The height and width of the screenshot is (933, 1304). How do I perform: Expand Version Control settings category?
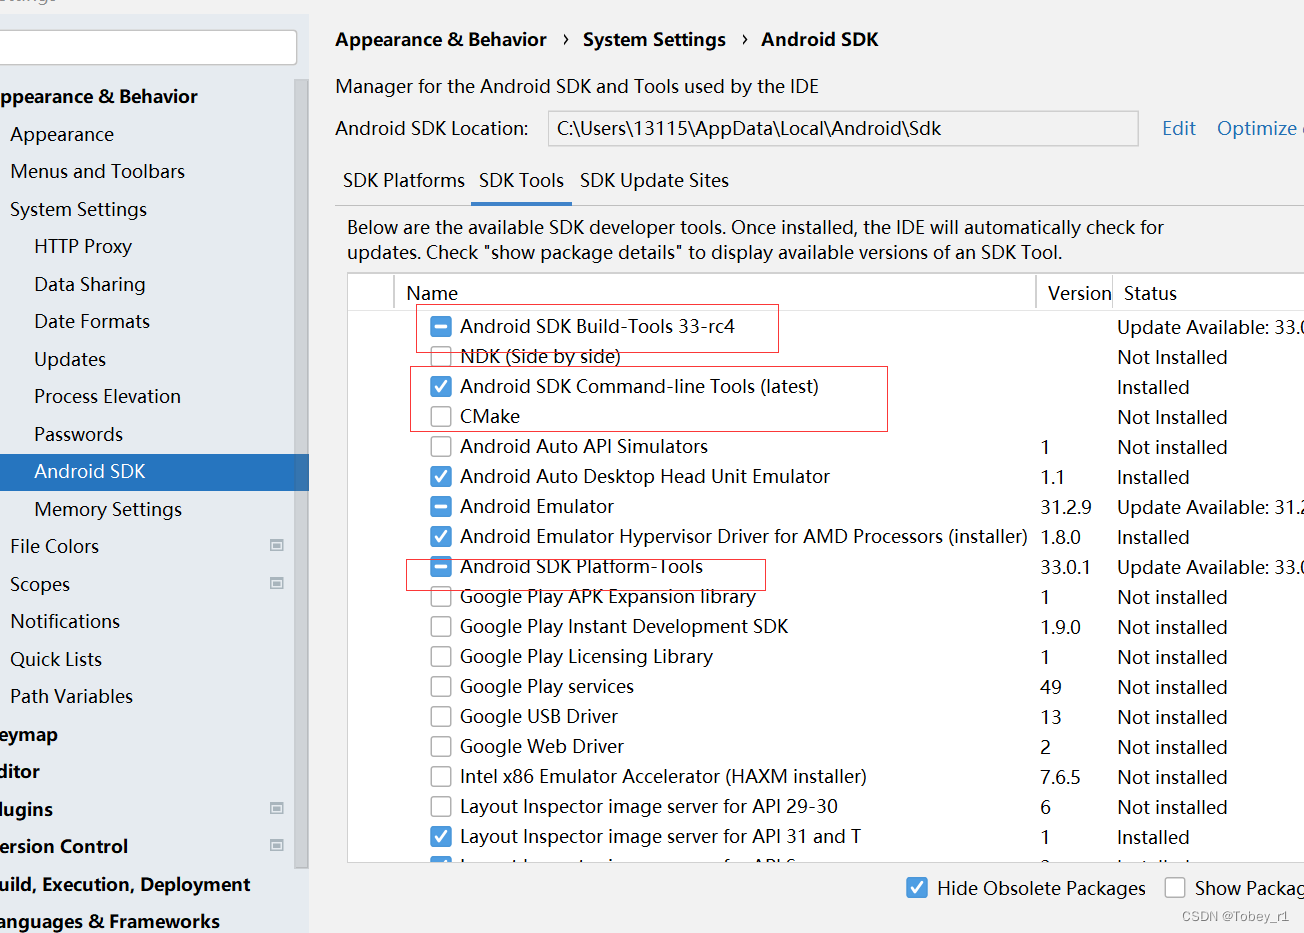(64, 846)
